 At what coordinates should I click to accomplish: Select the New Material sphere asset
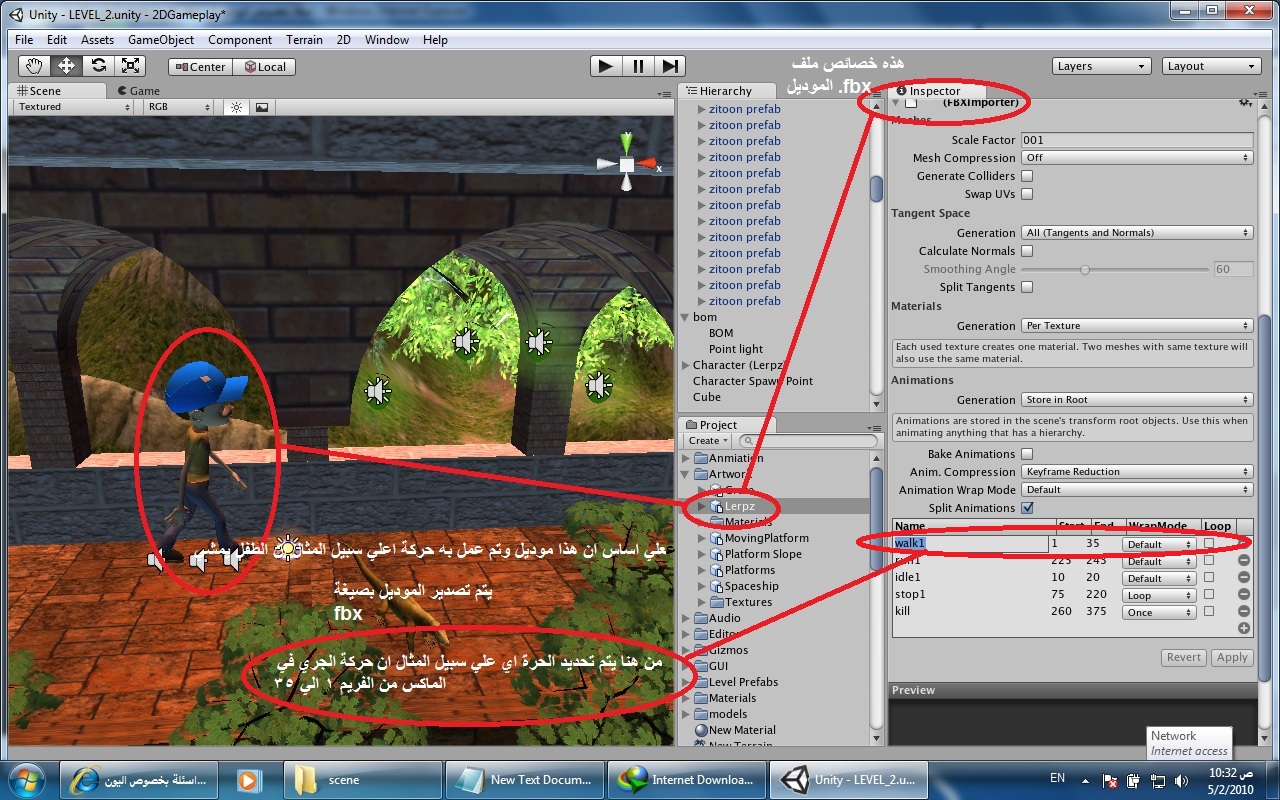(x=735, y=730)
